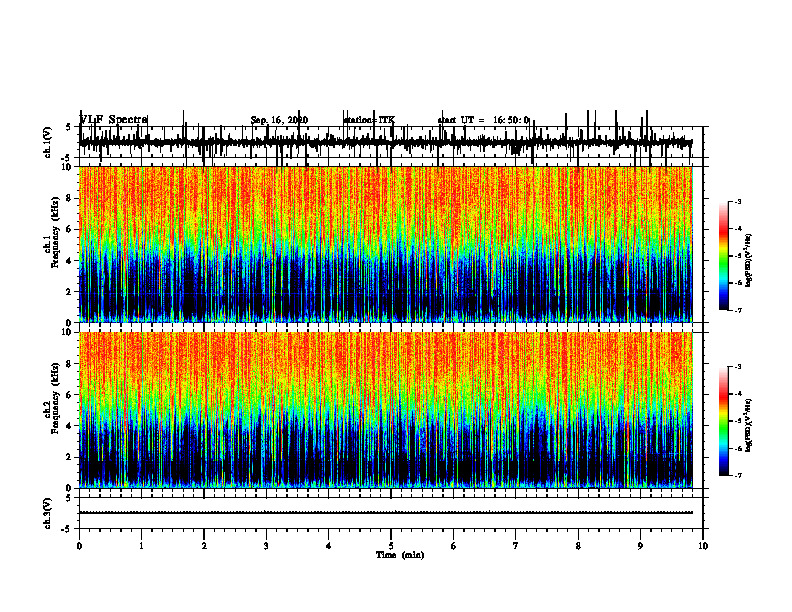The height and width of the screenshot is (612, 792).
Task: Click the "VLF Spectra" plot title
Action: click(114, 120)
